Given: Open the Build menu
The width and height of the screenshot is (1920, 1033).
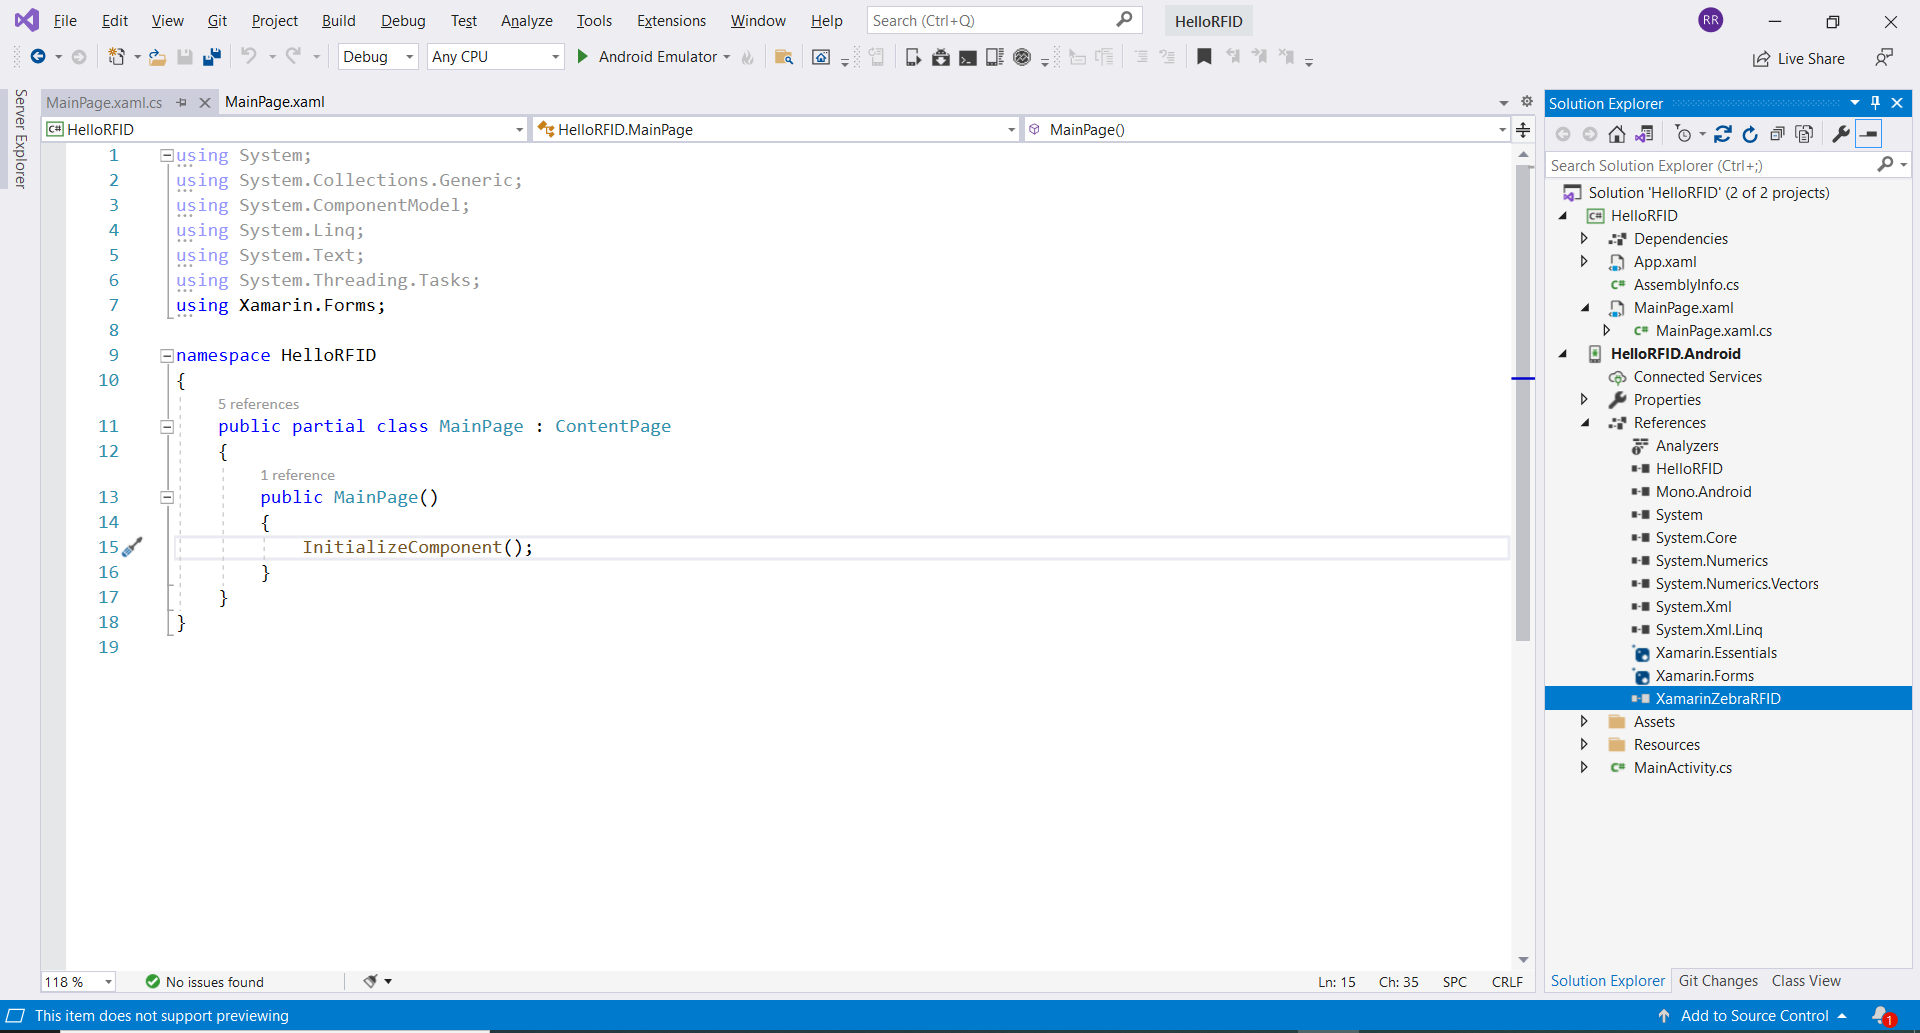Looking at the screenshot, I should point(338,20).
